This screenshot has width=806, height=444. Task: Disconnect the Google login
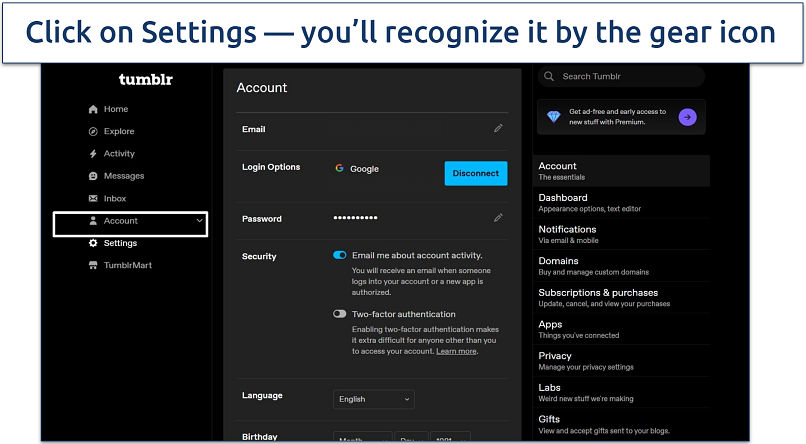476,173
